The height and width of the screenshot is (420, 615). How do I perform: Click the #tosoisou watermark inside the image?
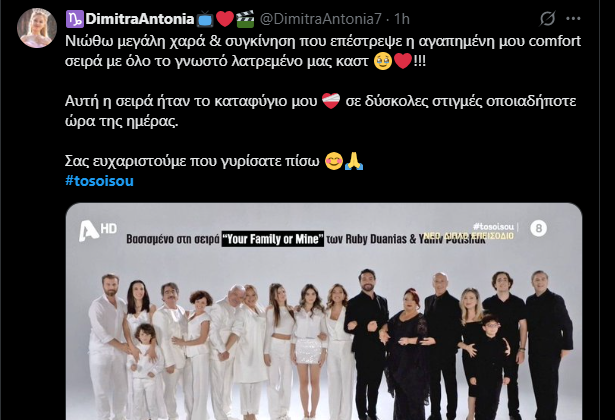pyautogui.click(x=493, y=226)
